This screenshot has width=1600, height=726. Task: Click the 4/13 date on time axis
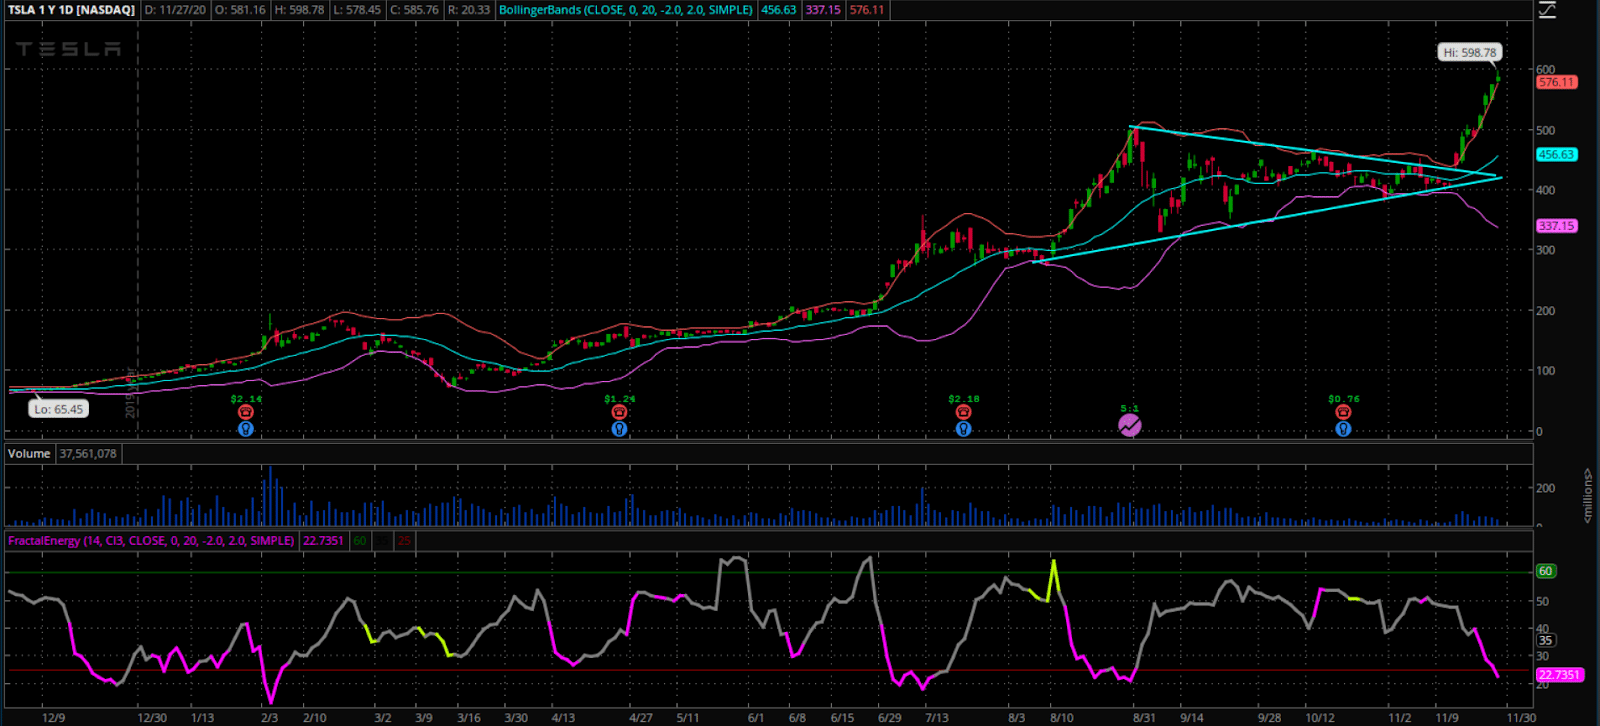pos(563,718)
